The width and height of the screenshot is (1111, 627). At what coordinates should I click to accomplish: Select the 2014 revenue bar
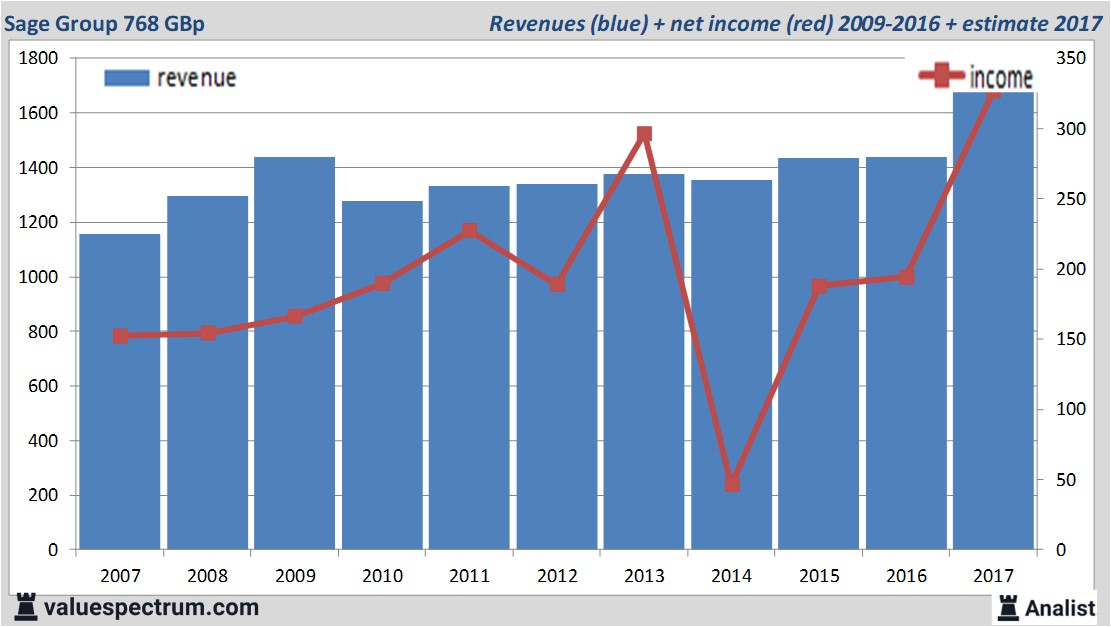click(x=732, y=365)
